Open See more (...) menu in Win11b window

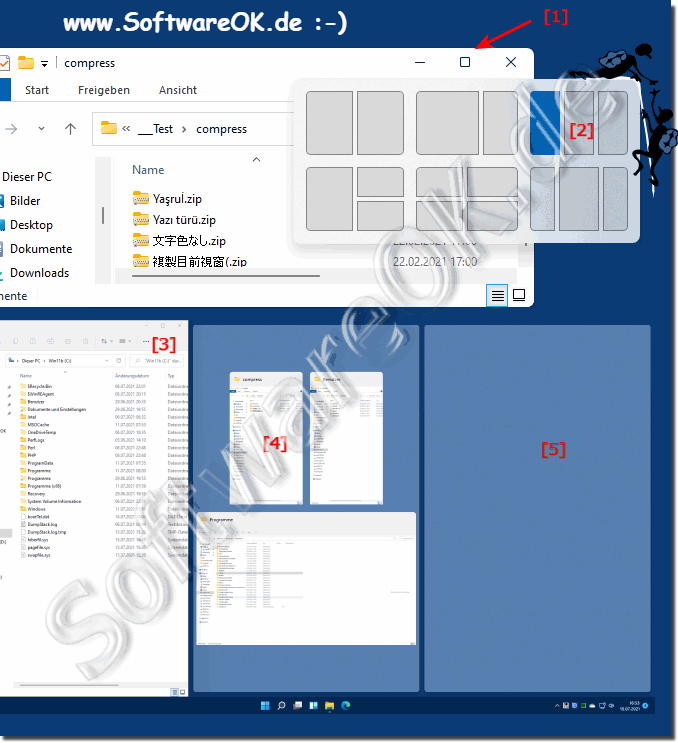click(145, 341)
